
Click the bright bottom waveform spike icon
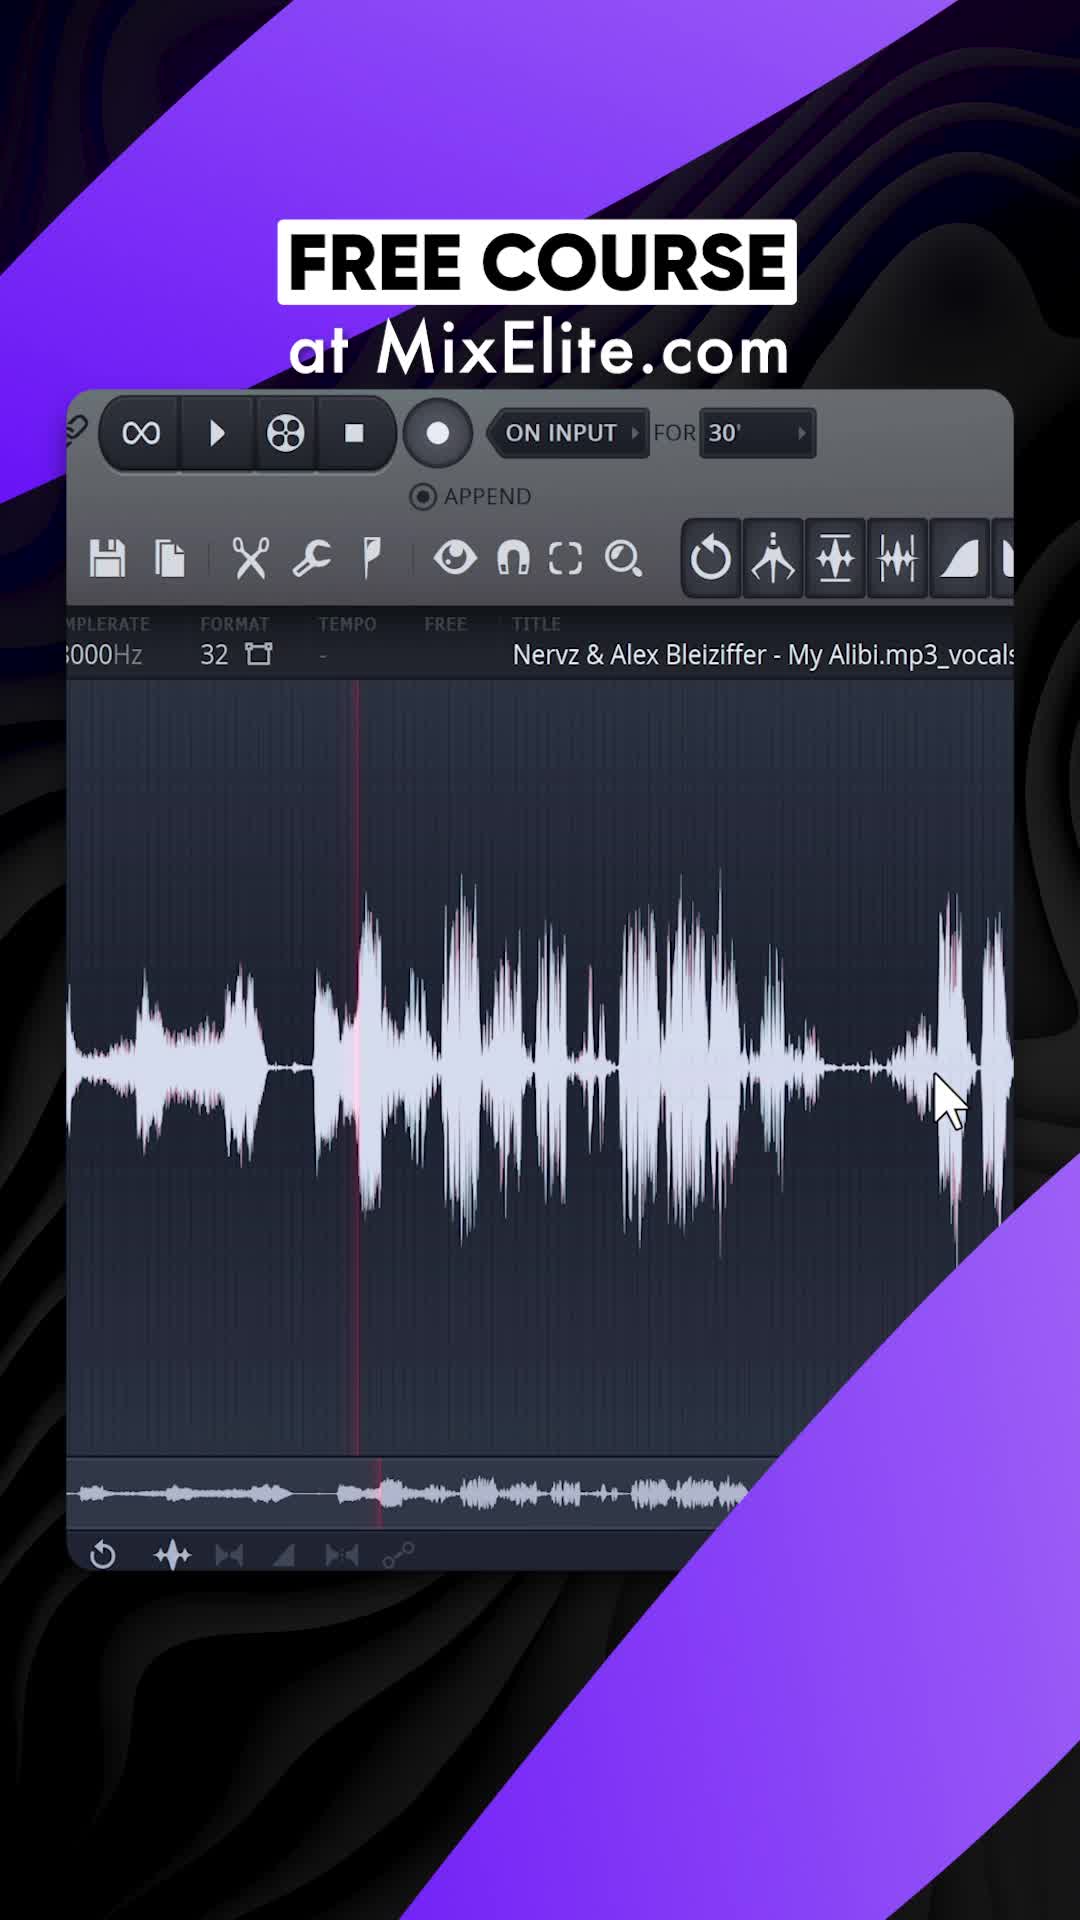coord(172,1555)
